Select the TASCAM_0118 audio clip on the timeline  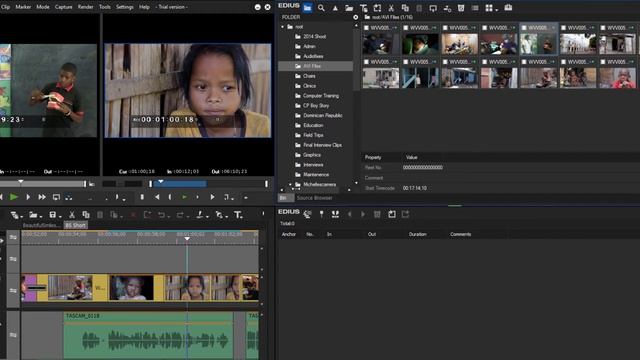point(149,336)
